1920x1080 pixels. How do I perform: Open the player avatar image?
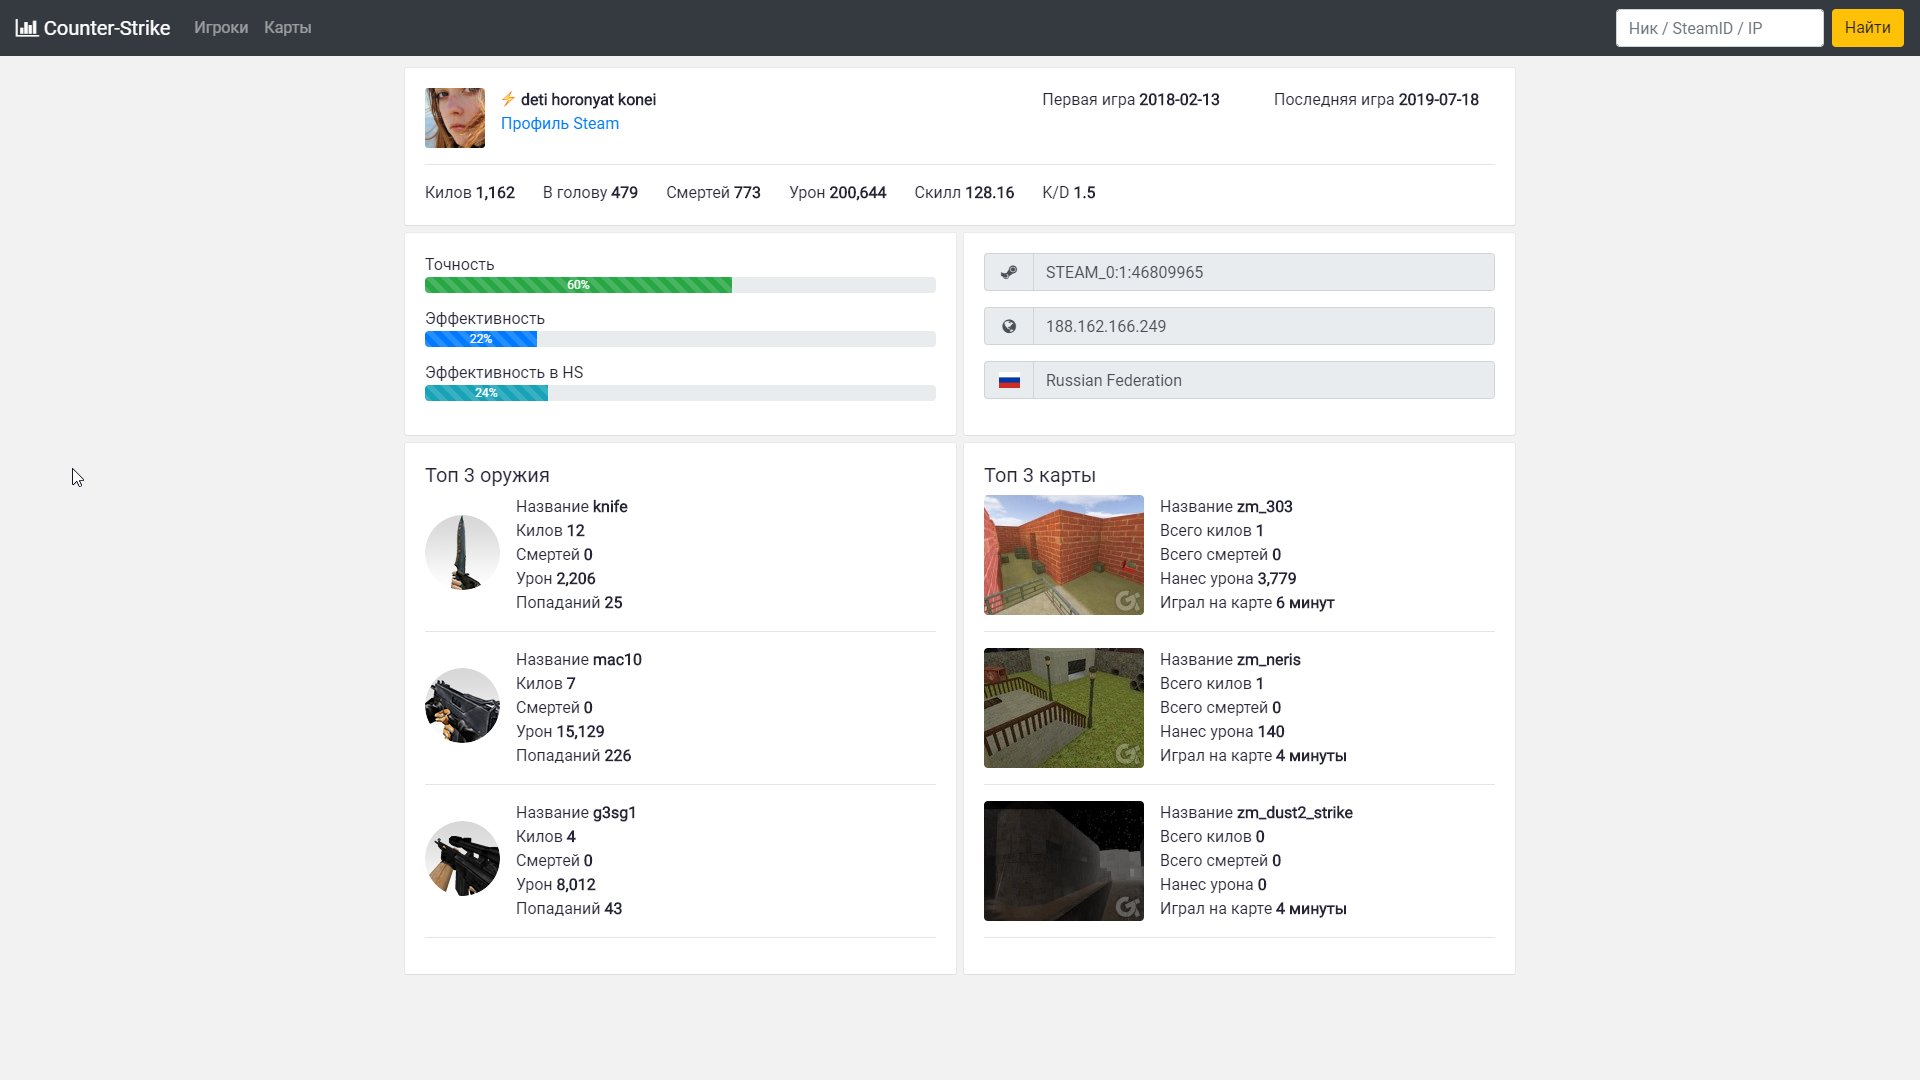click(455, 118)
